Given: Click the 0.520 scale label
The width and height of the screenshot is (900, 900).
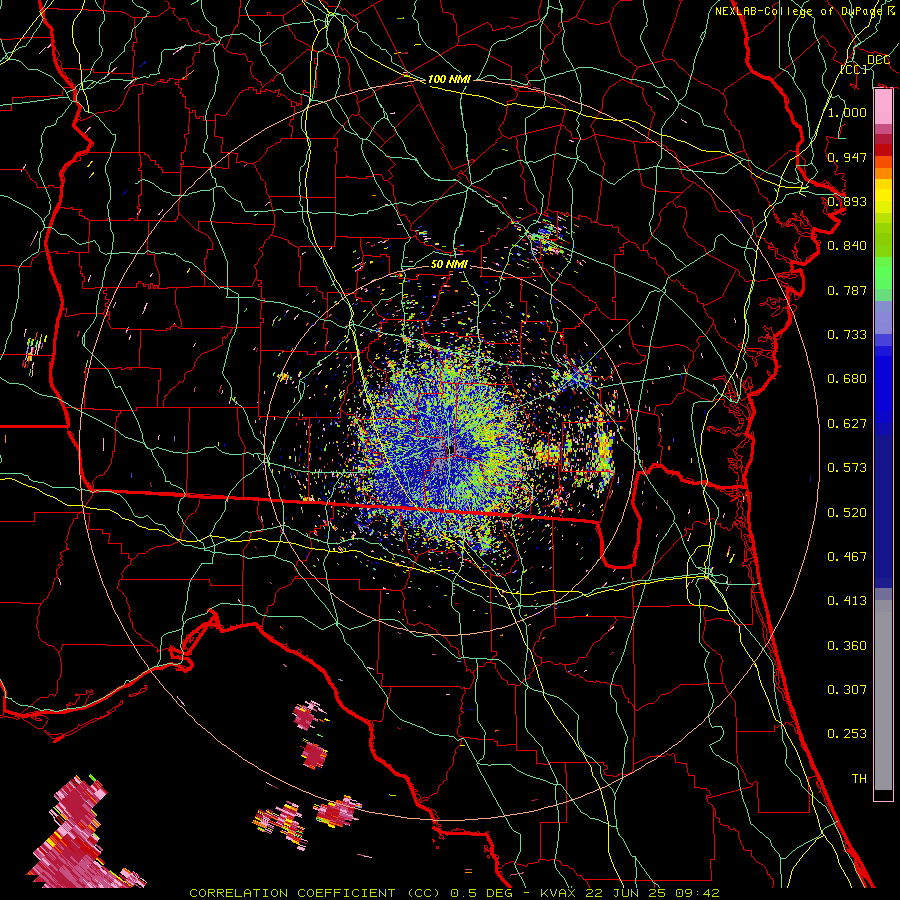Looking at the screenshot, I should click(x=847, y=513).
